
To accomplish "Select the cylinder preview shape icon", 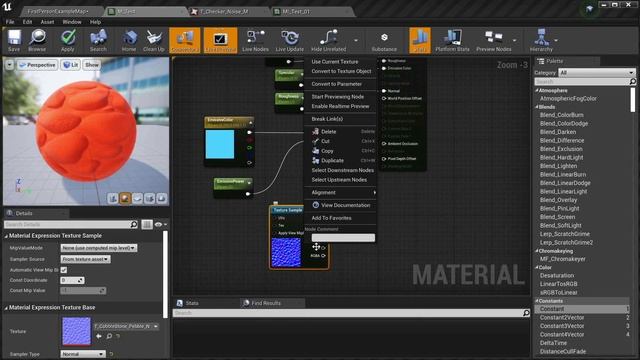I will click(x=113, y=198).
